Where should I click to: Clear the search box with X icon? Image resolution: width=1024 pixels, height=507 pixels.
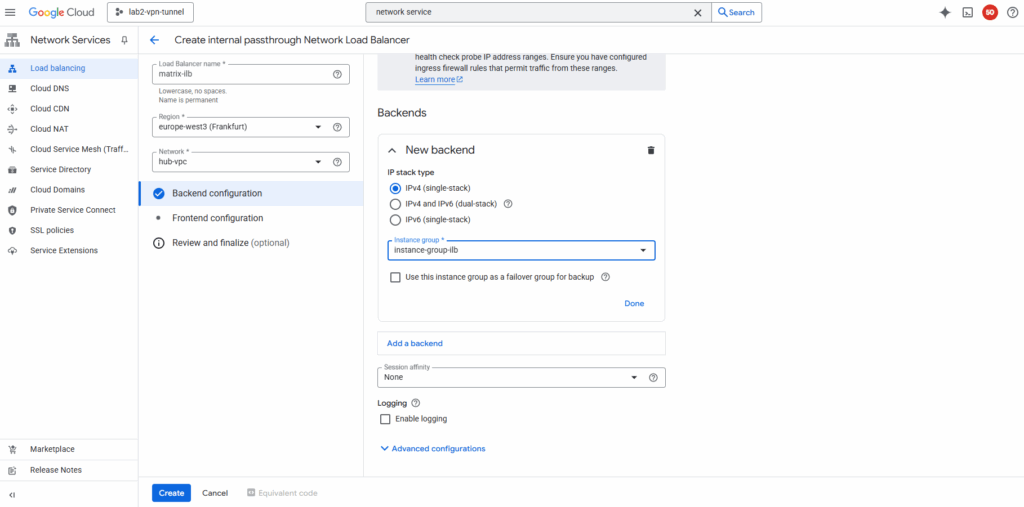[698, 13]
